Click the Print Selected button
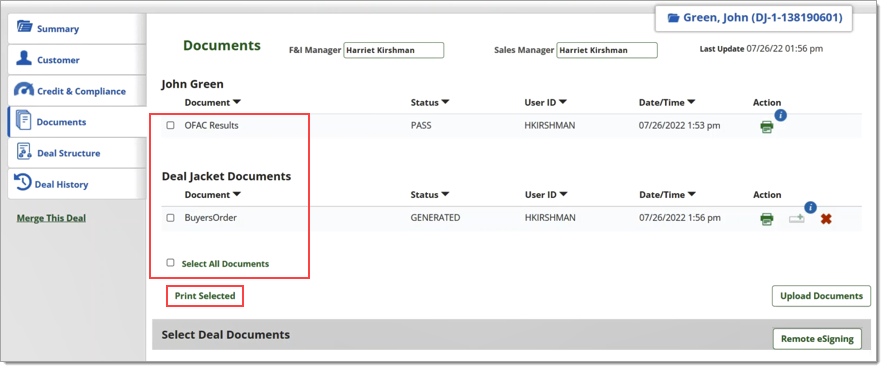 click(x=205, y=296)
